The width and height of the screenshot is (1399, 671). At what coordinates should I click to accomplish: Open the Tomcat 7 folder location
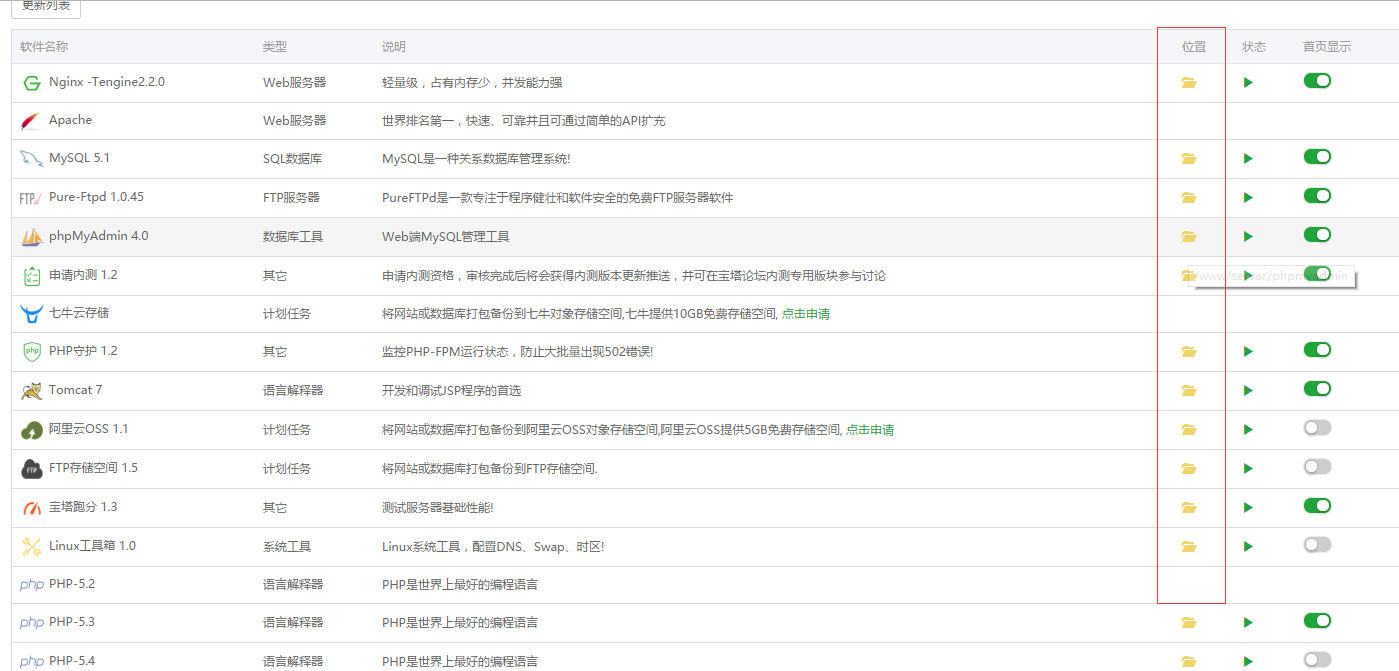point(1189,390)
